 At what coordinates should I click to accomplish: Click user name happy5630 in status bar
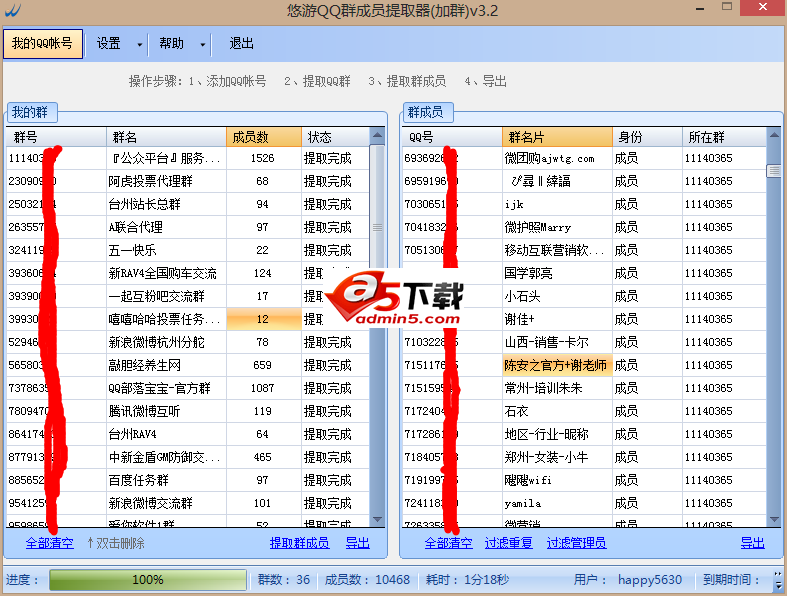tap(649, 580)
